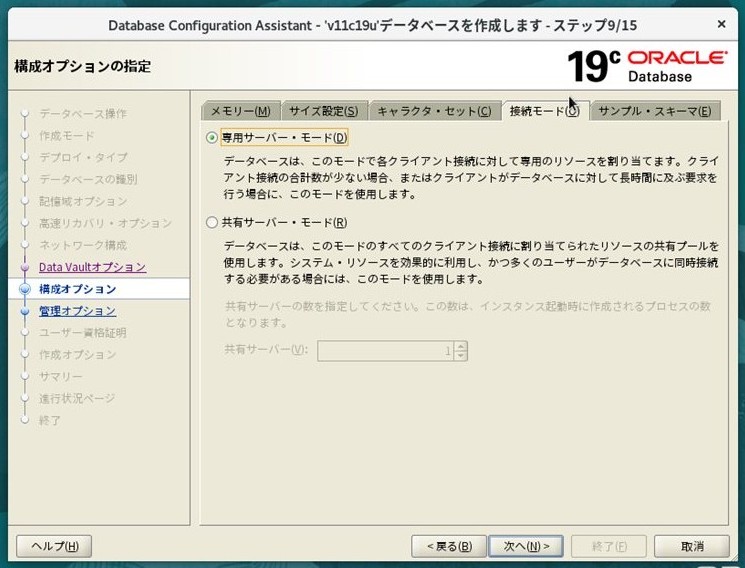Click the 進行状況ページ step label

[77, 398]
